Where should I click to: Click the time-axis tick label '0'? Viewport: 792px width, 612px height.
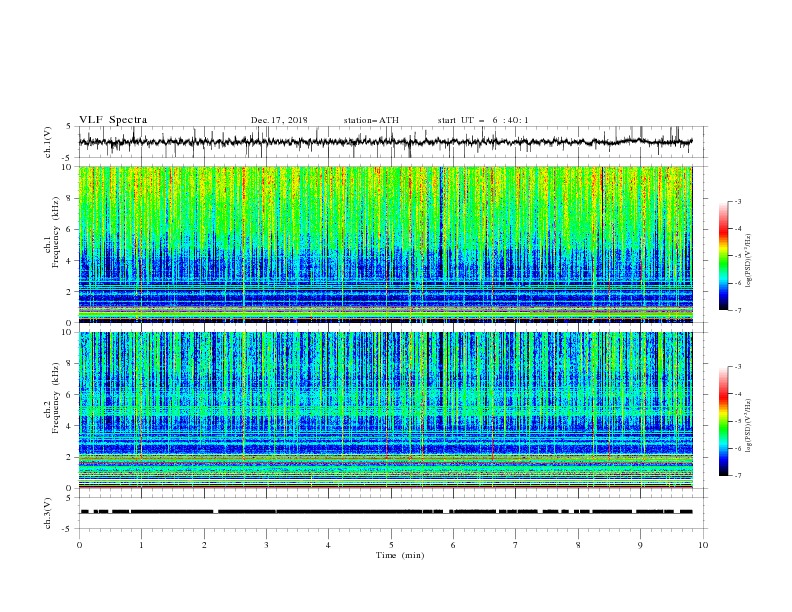[79, 545]
